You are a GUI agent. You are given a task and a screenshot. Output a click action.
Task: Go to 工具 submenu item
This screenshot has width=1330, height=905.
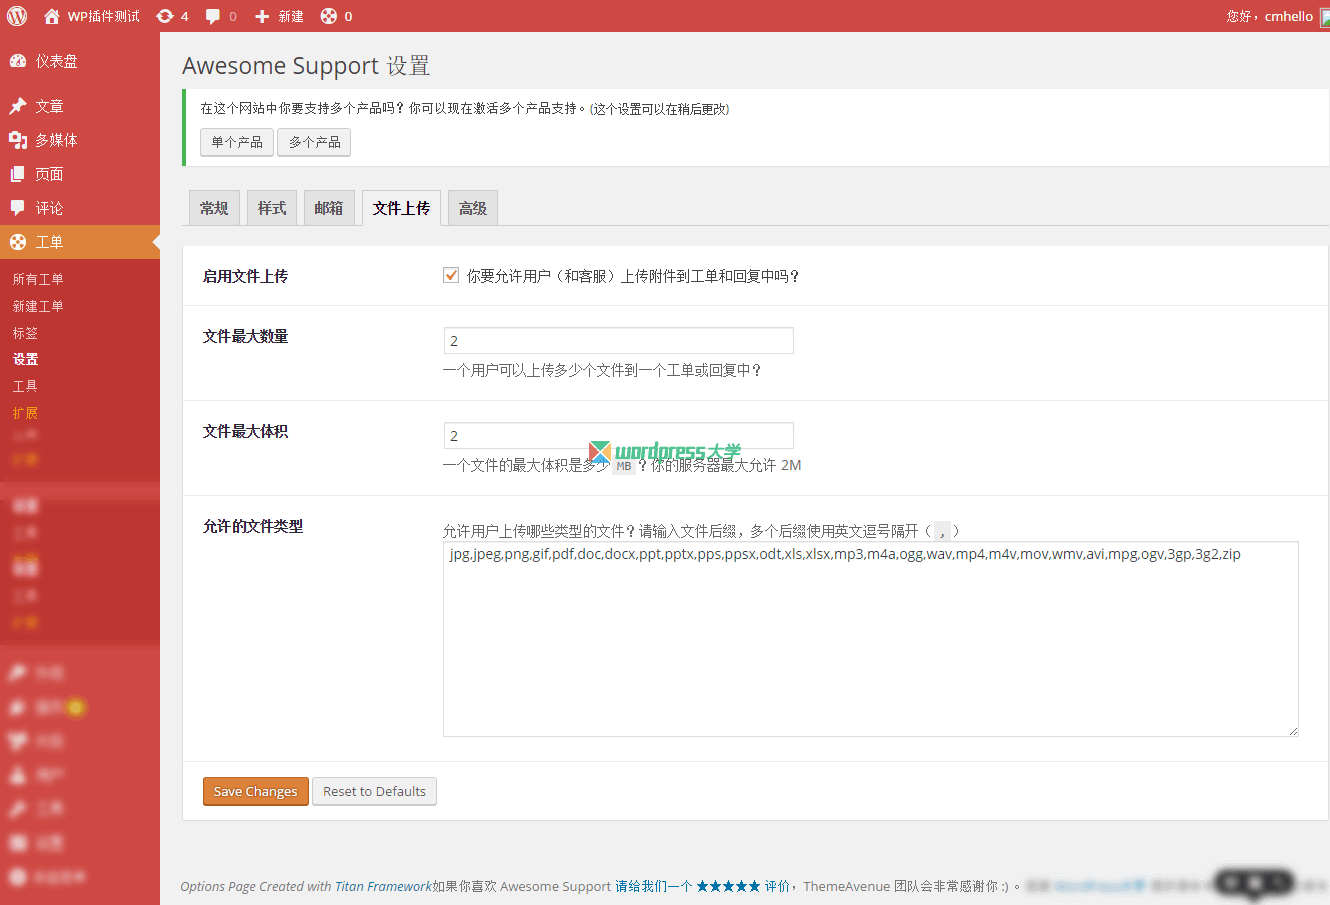(25, 386)
